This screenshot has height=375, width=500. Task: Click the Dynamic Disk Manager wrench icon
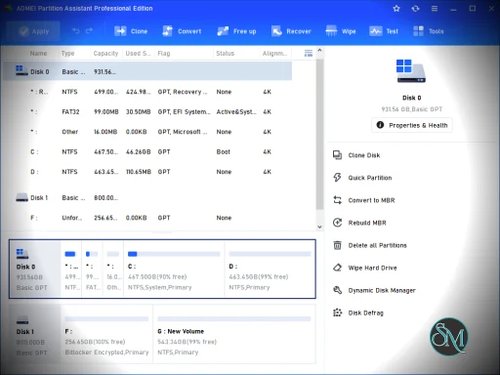click(x=337, y=290)
